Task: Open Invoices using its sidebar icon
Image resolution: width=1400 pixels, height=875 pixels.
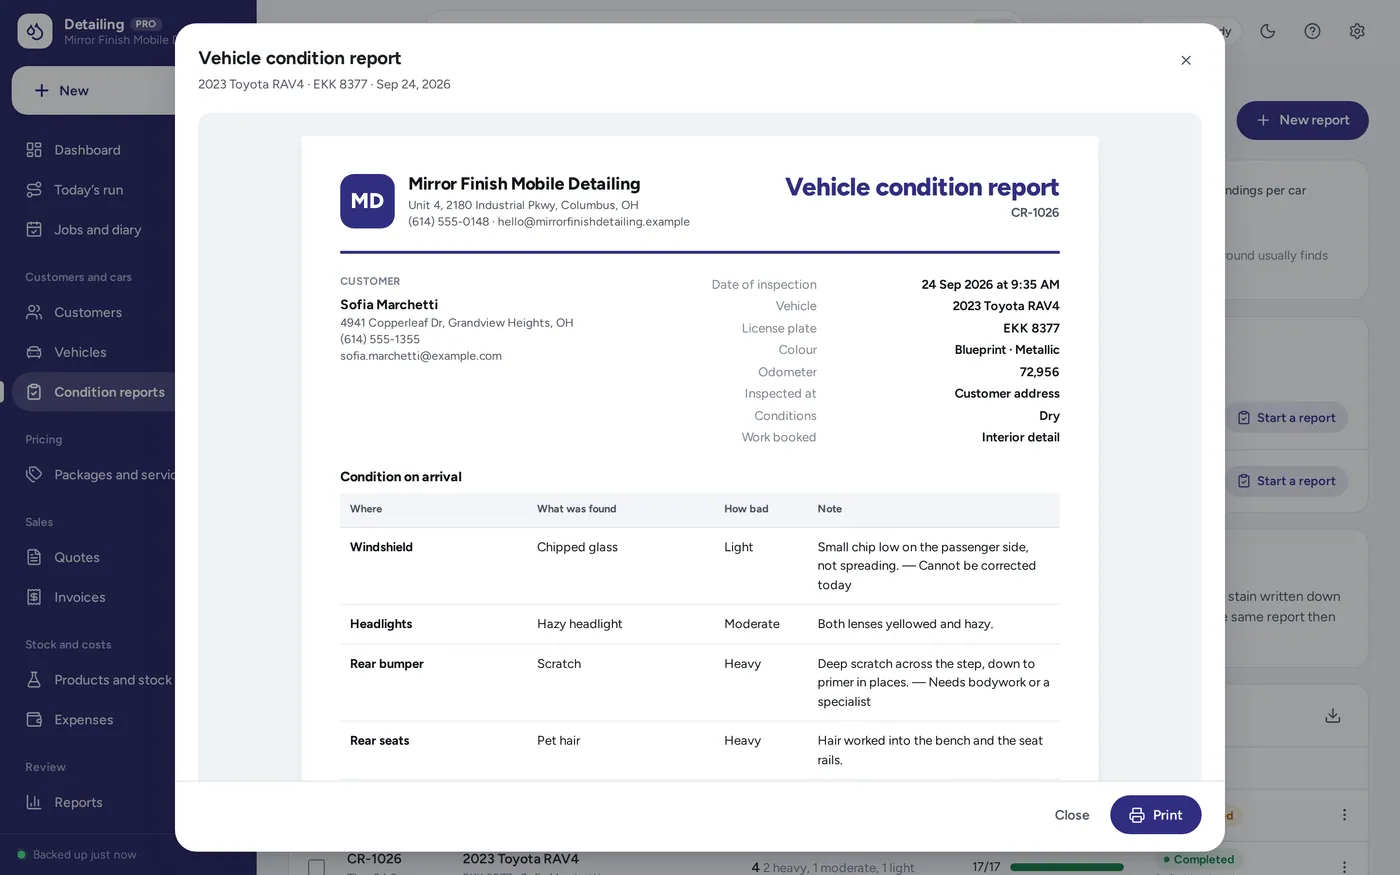Action: (x=34, y=598)
